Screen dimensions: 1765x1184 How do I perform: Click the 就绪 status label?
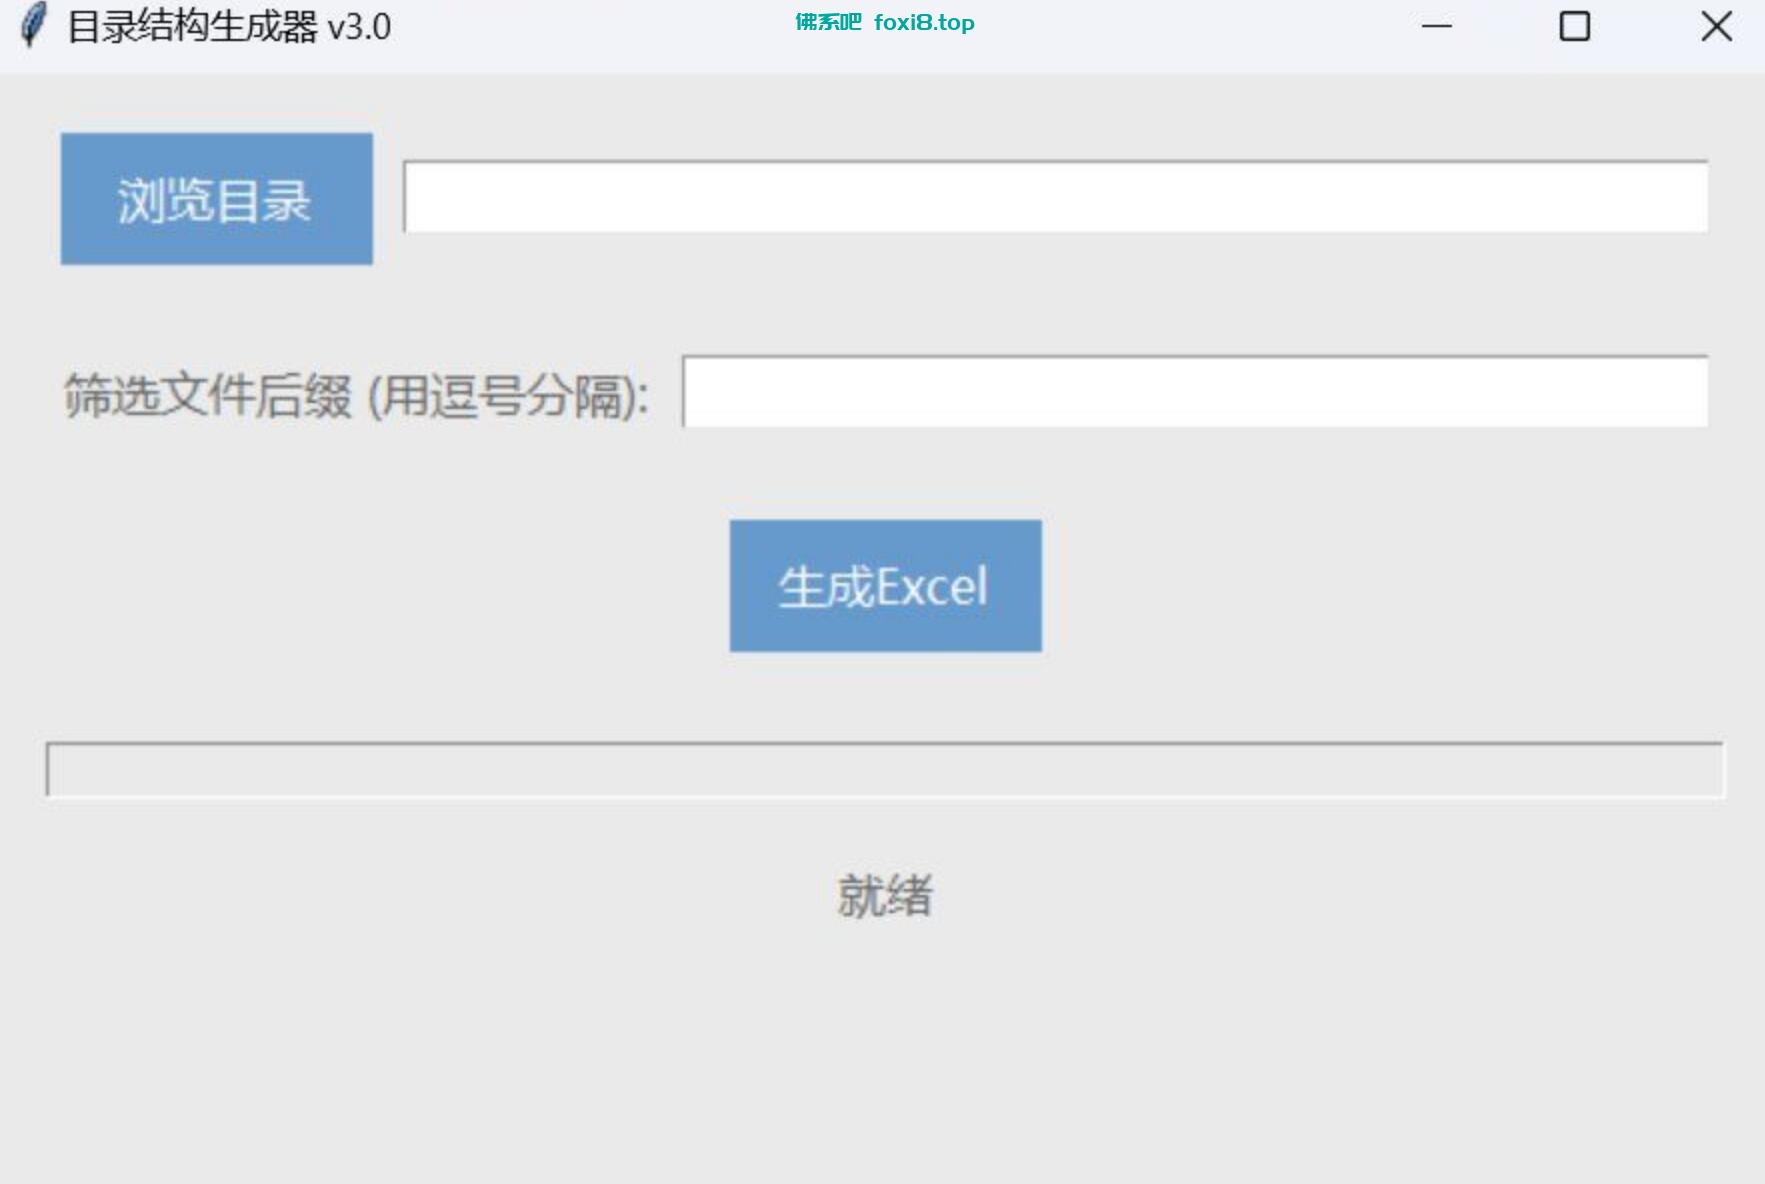click(x=884, y=895)
